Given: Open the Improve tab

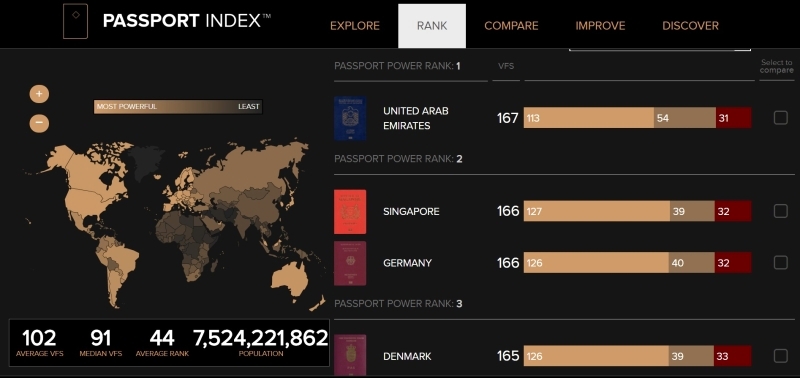Looking at the screenshot, I should click(601, 26).
